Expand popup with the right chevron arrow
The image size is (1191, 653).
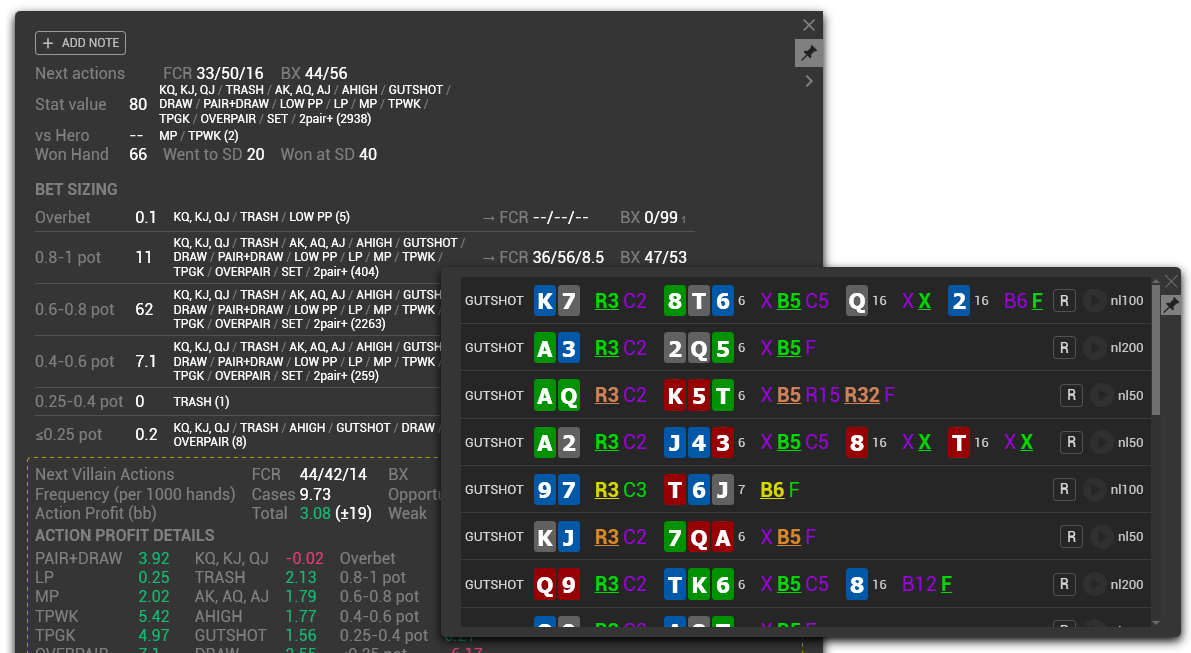[809, 81]
